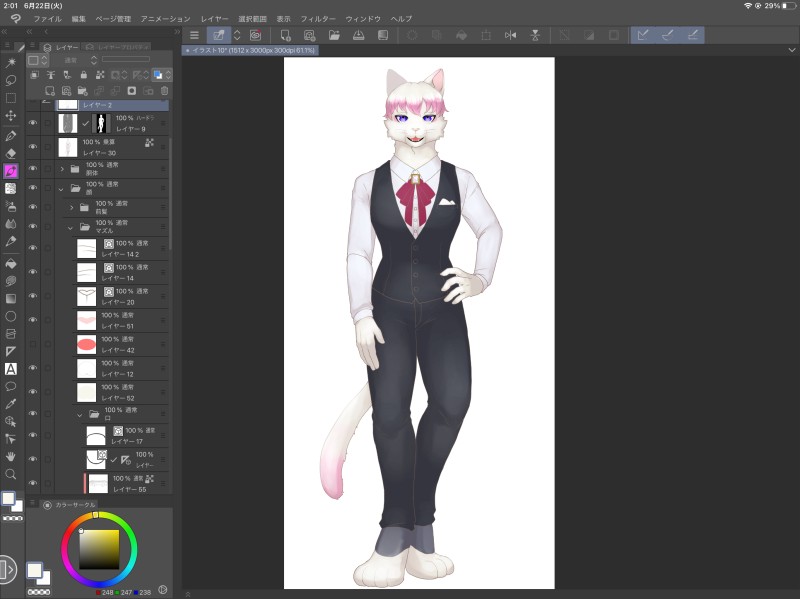Viewport: 800px width, 599px height.
Task: Pick color in the square color area
Action: [99, 550]
